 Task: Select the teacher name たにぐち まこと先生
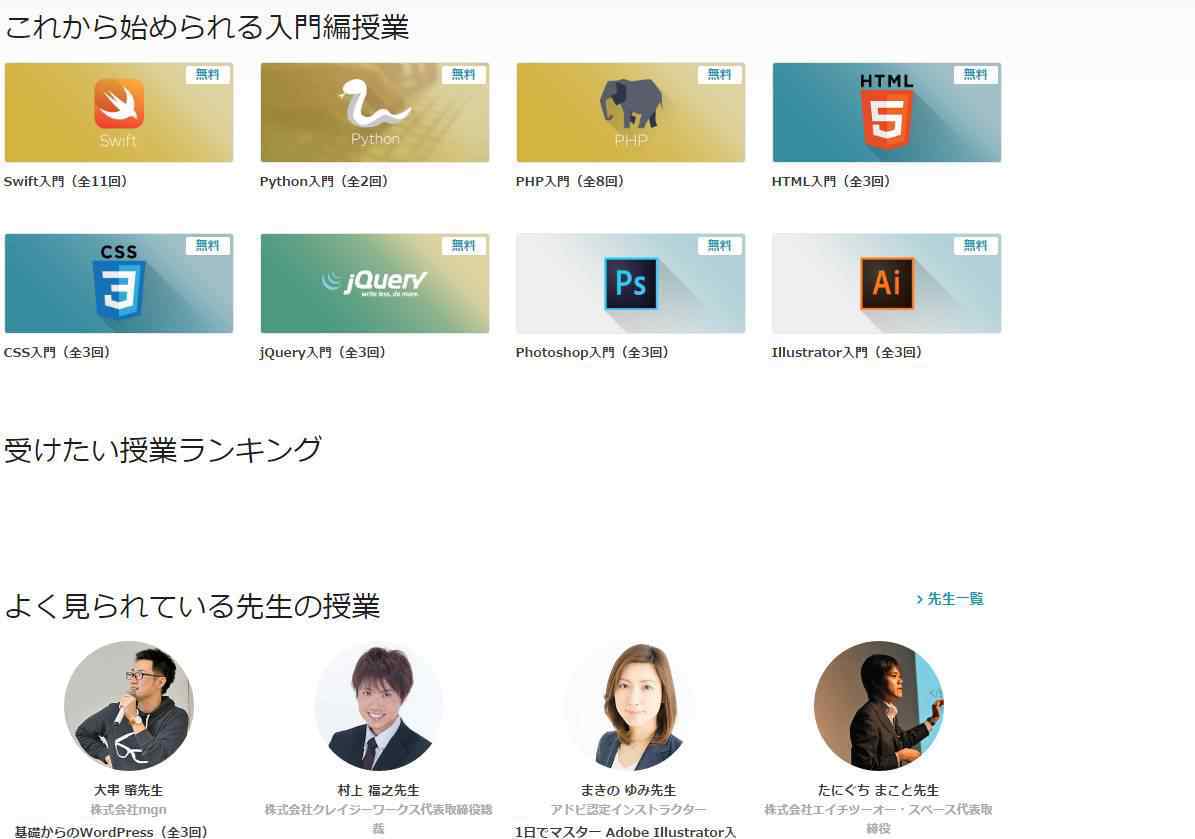pos(878,790)
